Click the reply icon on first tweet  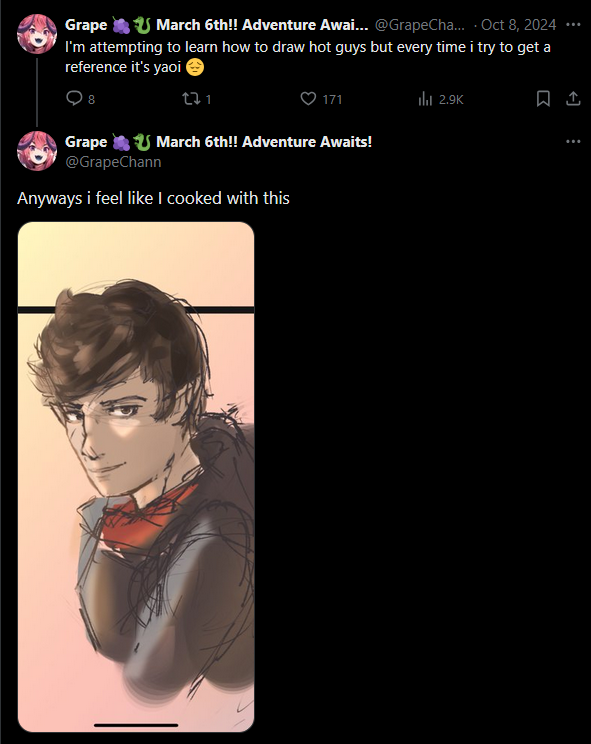(x=74, y=98)
